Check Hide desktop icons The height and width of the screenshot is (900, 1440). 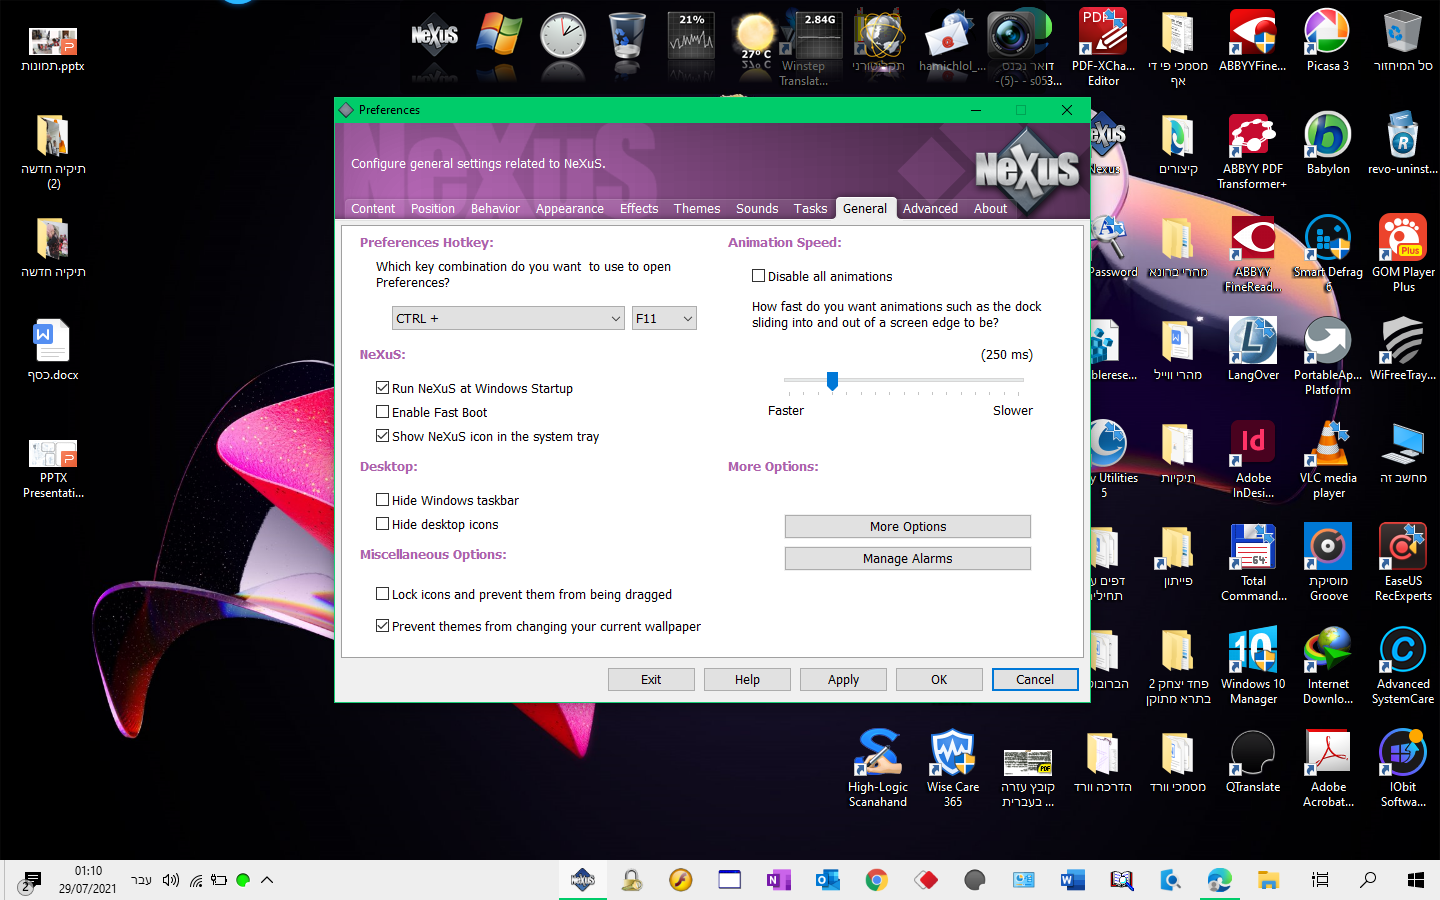[x=382, y=524]
